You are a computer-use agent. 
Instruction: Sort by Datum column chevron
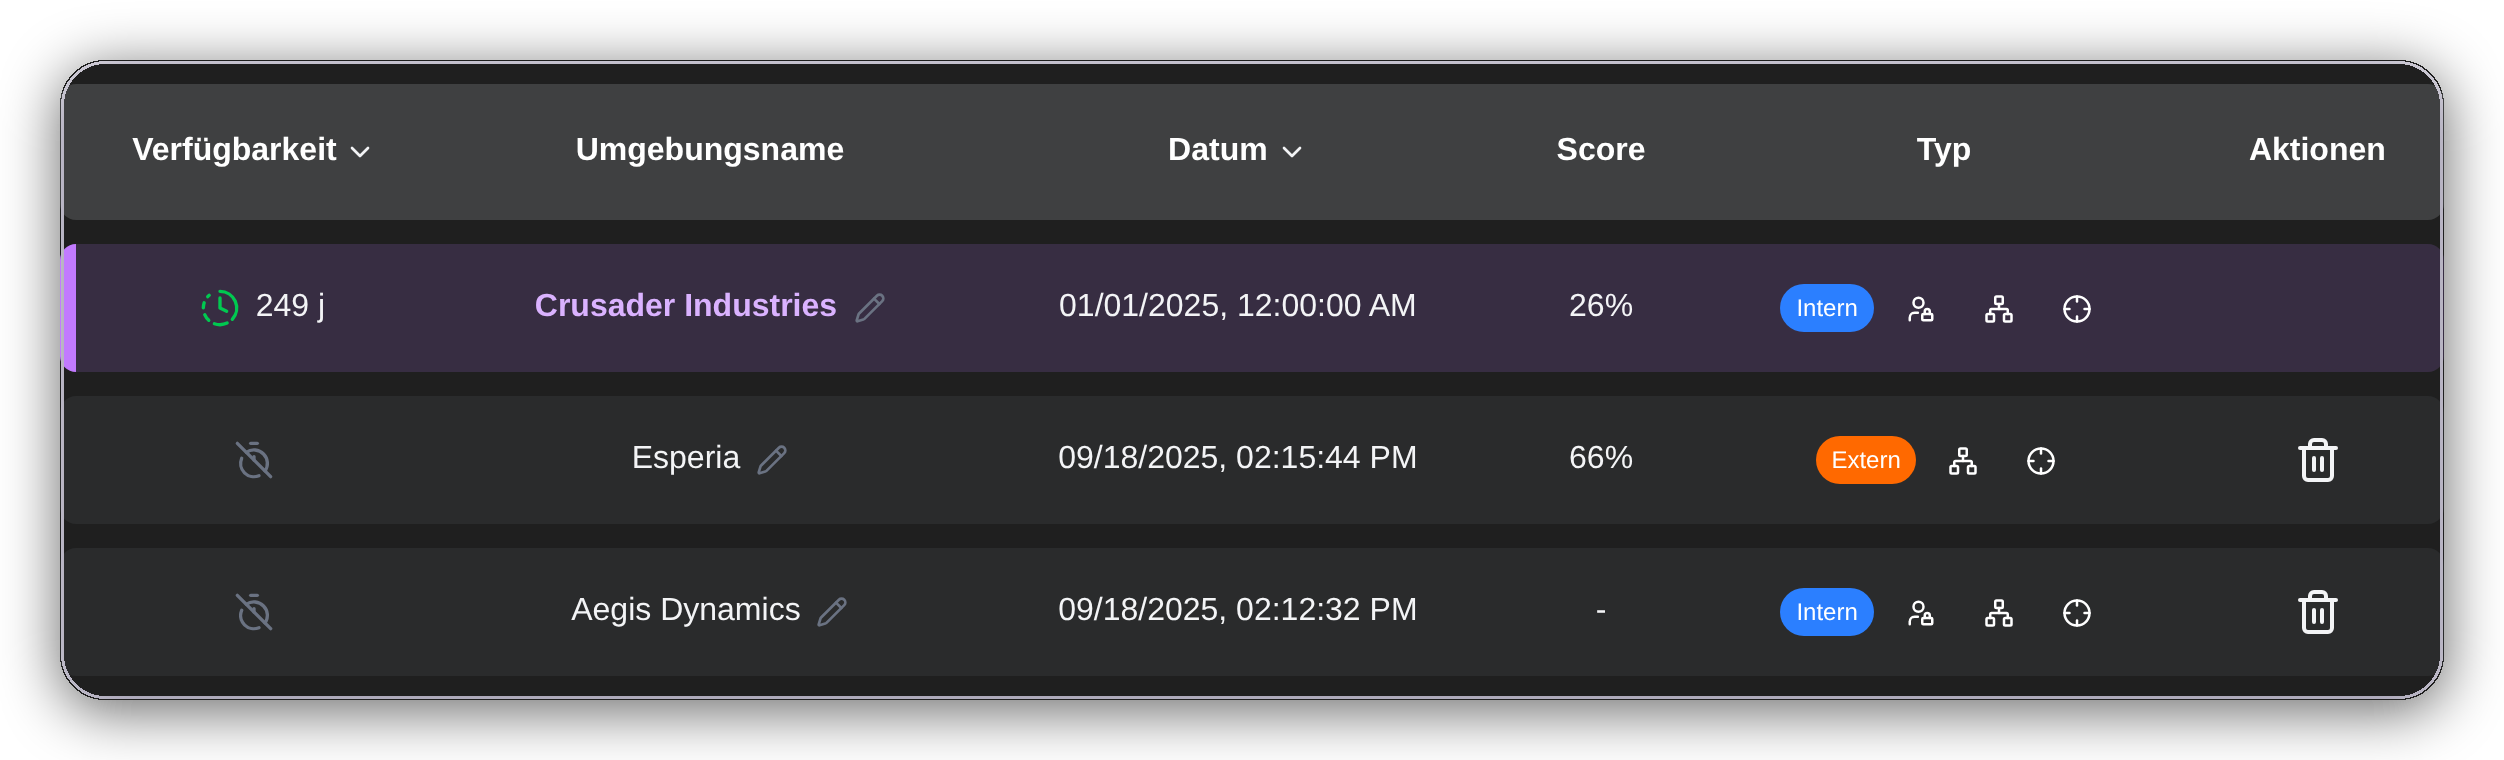1292,152
